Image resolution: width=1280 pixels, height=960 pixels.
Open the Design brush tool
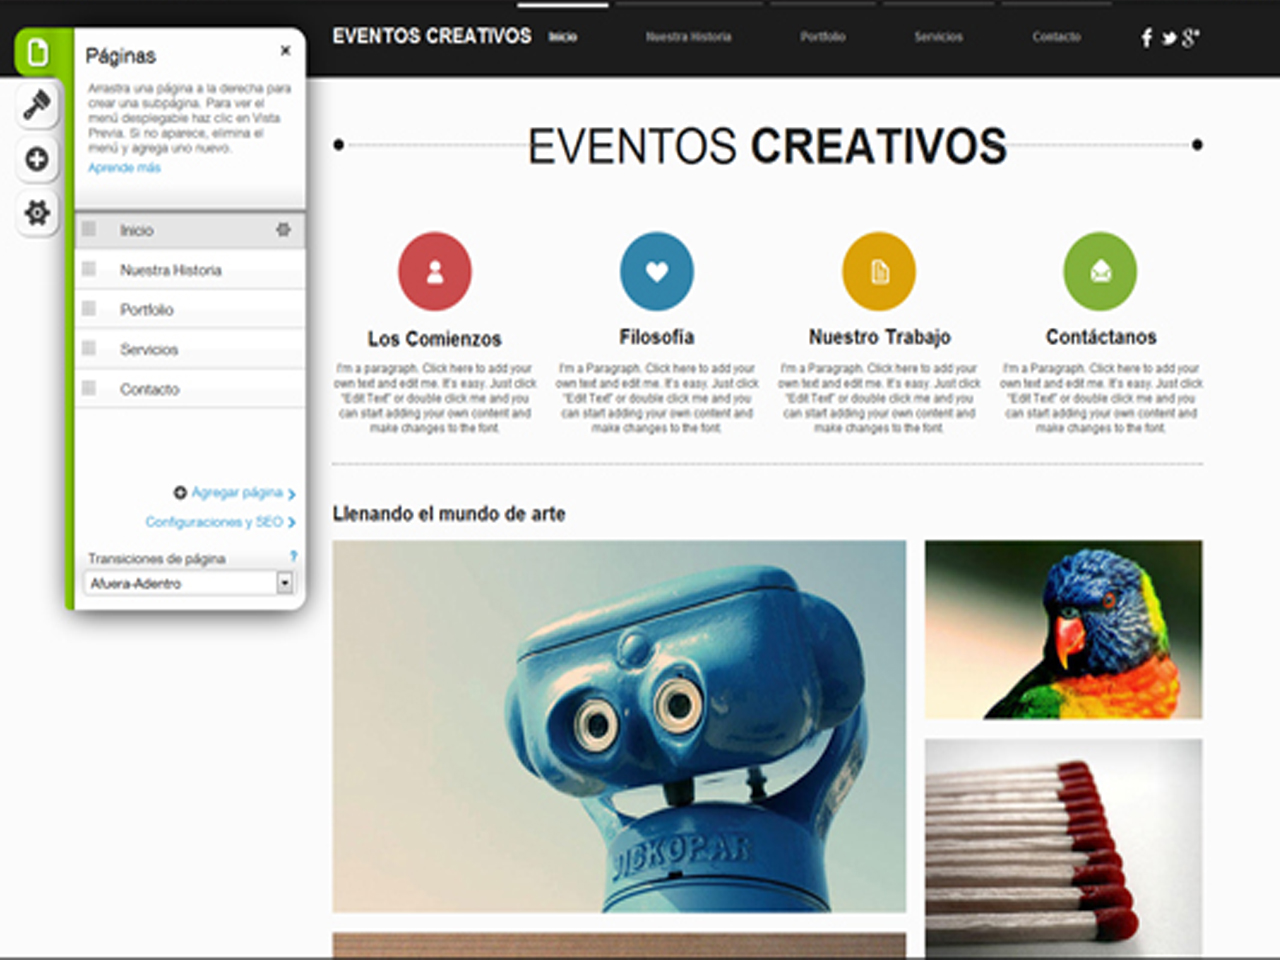coord(37,105)
